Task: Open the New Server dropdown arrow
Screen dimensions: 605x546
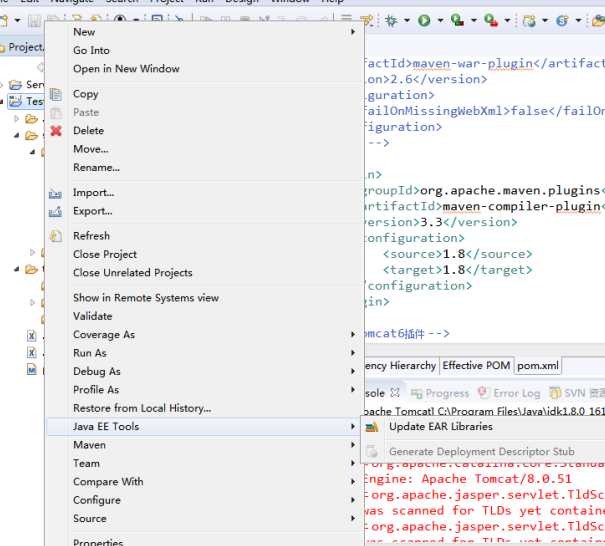Action: pos(545,20)
